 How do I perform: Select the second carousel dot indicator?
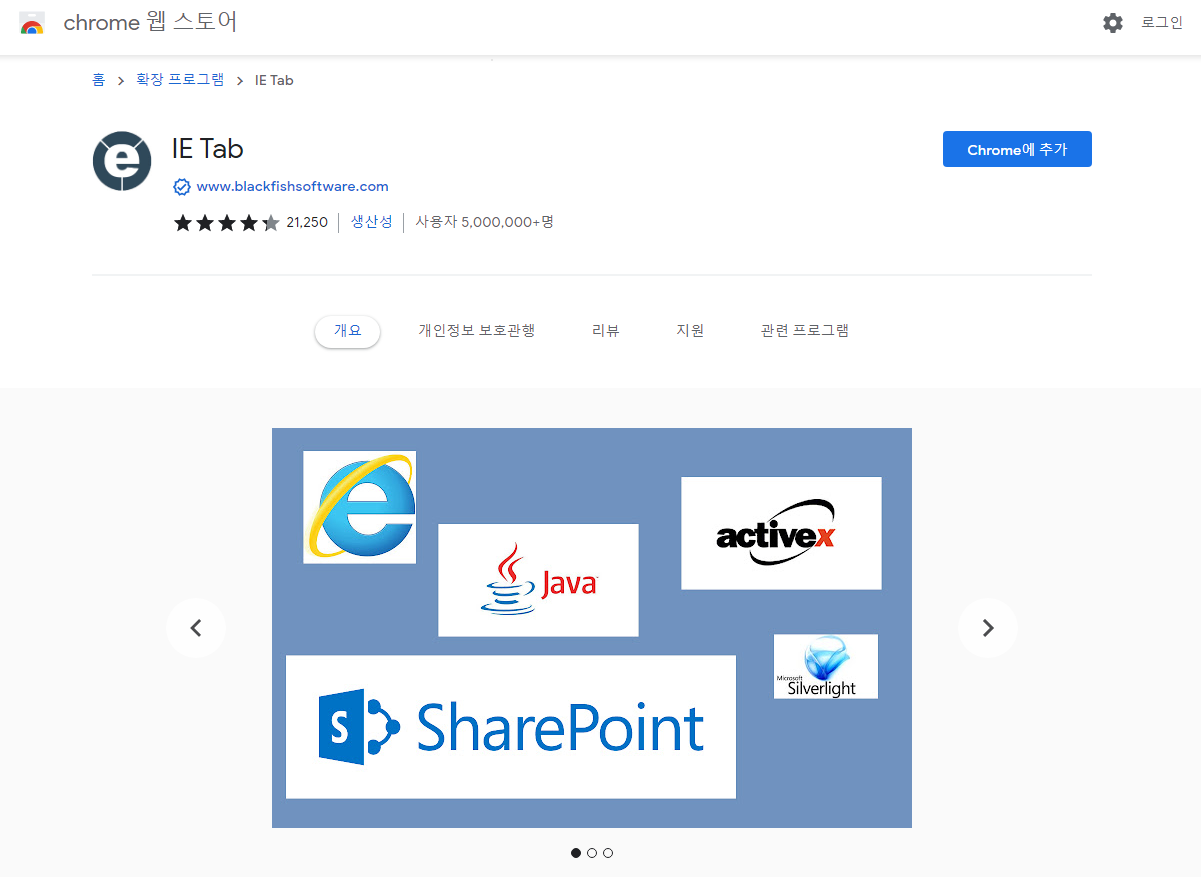click(x=592, y=853)
